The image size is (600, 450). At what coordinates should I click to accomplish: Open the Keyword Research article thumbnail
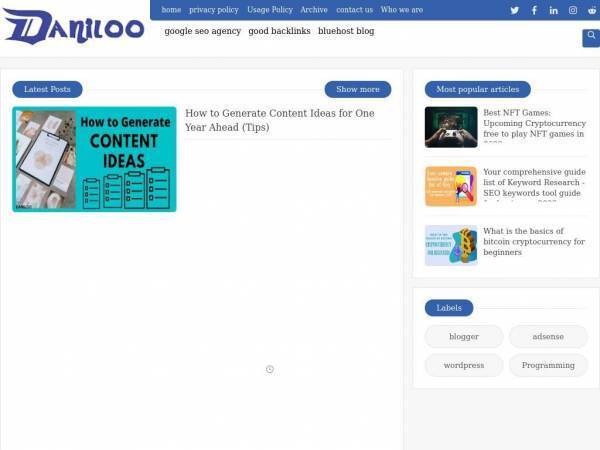click(451, 186)
